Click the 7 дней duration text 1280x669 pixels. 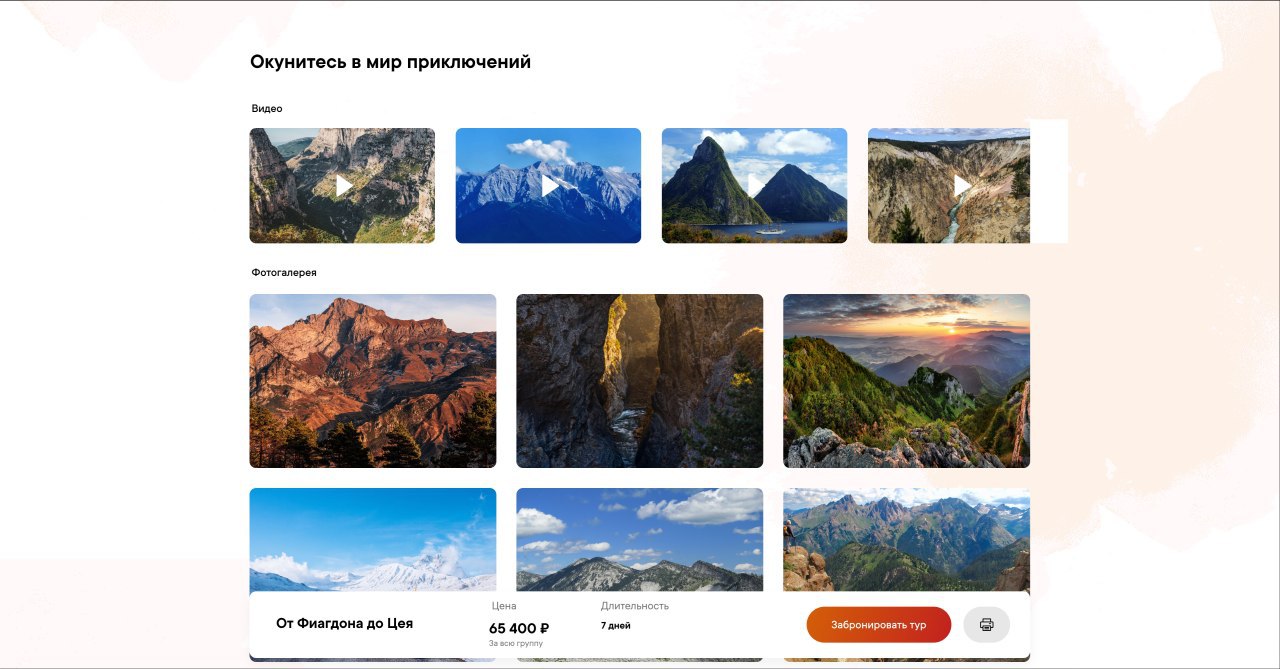[616, 626]
